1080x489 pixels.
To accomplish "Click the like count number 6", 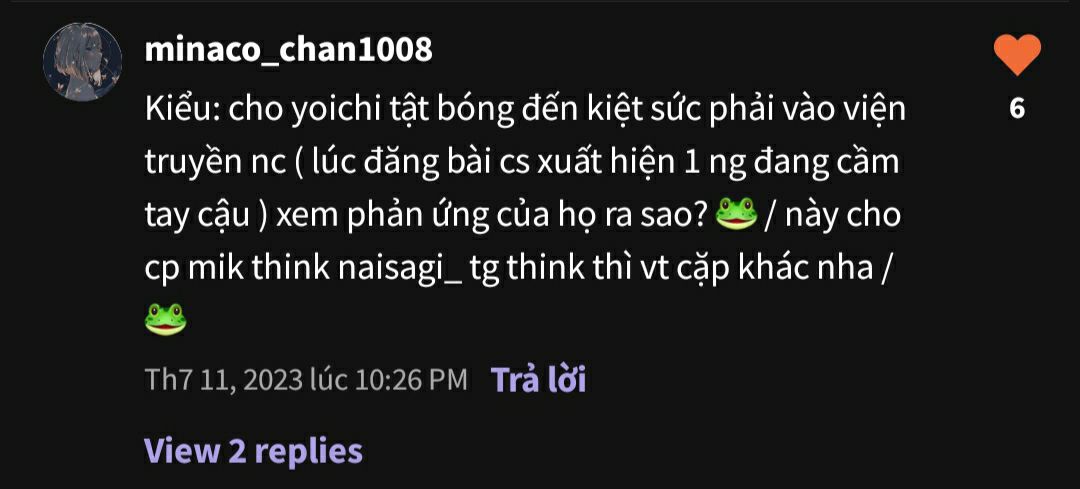I will 1017,108.
